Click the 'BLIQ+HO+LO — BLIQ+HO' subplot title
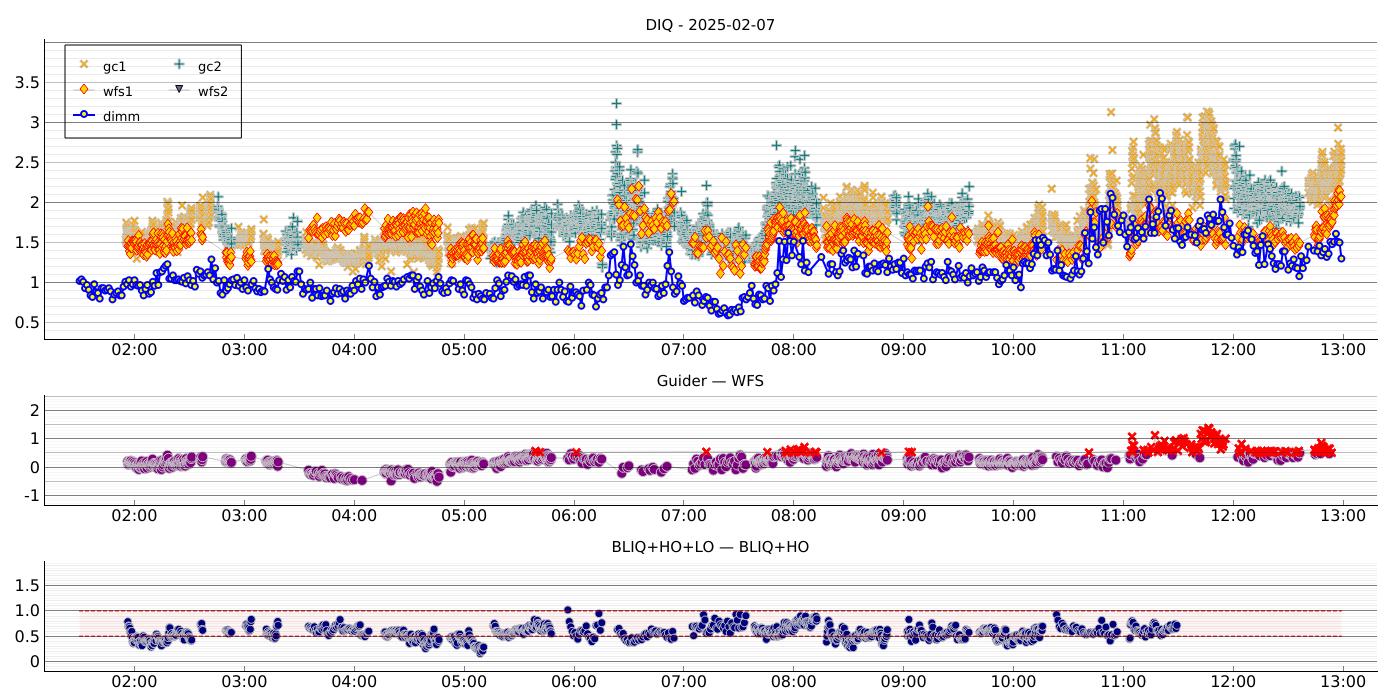This screenshot has height=700, width=1400. point(710,547)
